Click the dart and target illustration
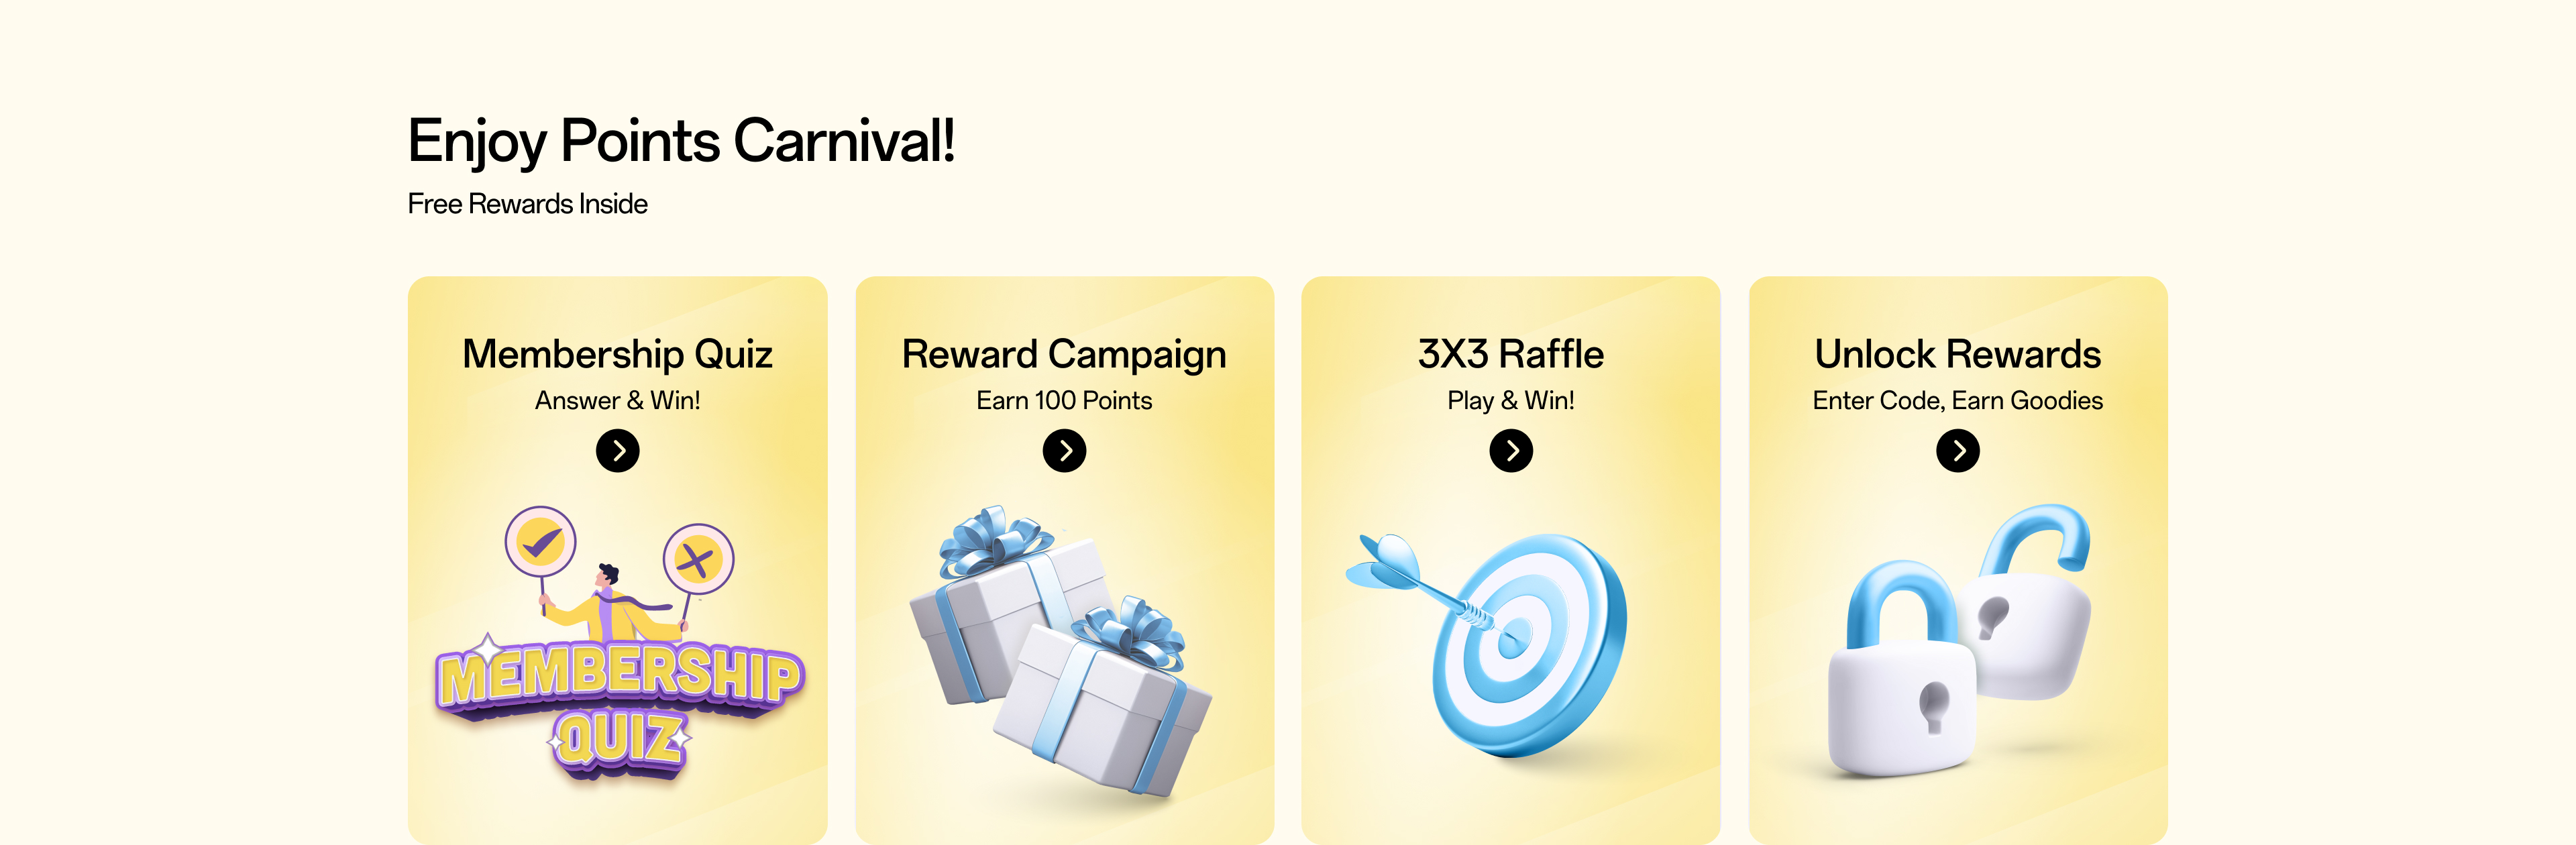2576x845 pixels. (x=1488, y=646)
